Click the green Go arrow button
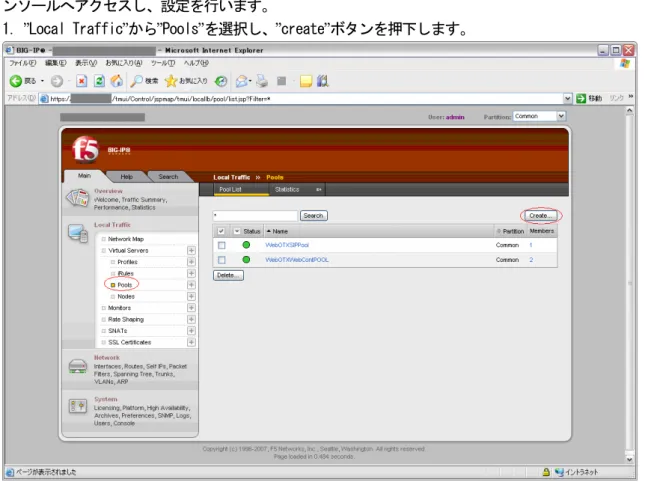The height and width of the screenshot is (482, 645). coord(581,98)
